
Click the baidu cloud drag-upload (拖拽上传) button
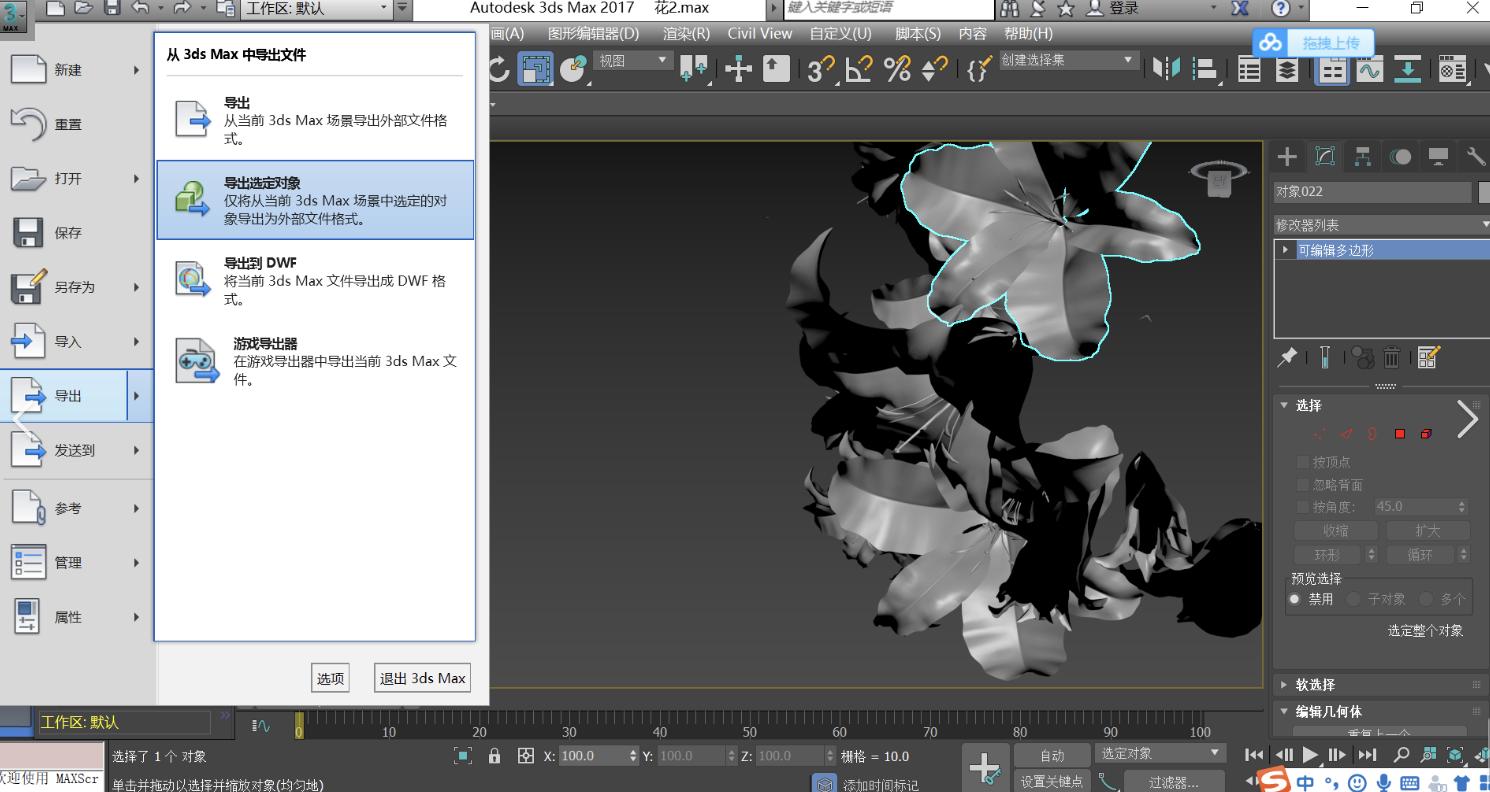1313,43
